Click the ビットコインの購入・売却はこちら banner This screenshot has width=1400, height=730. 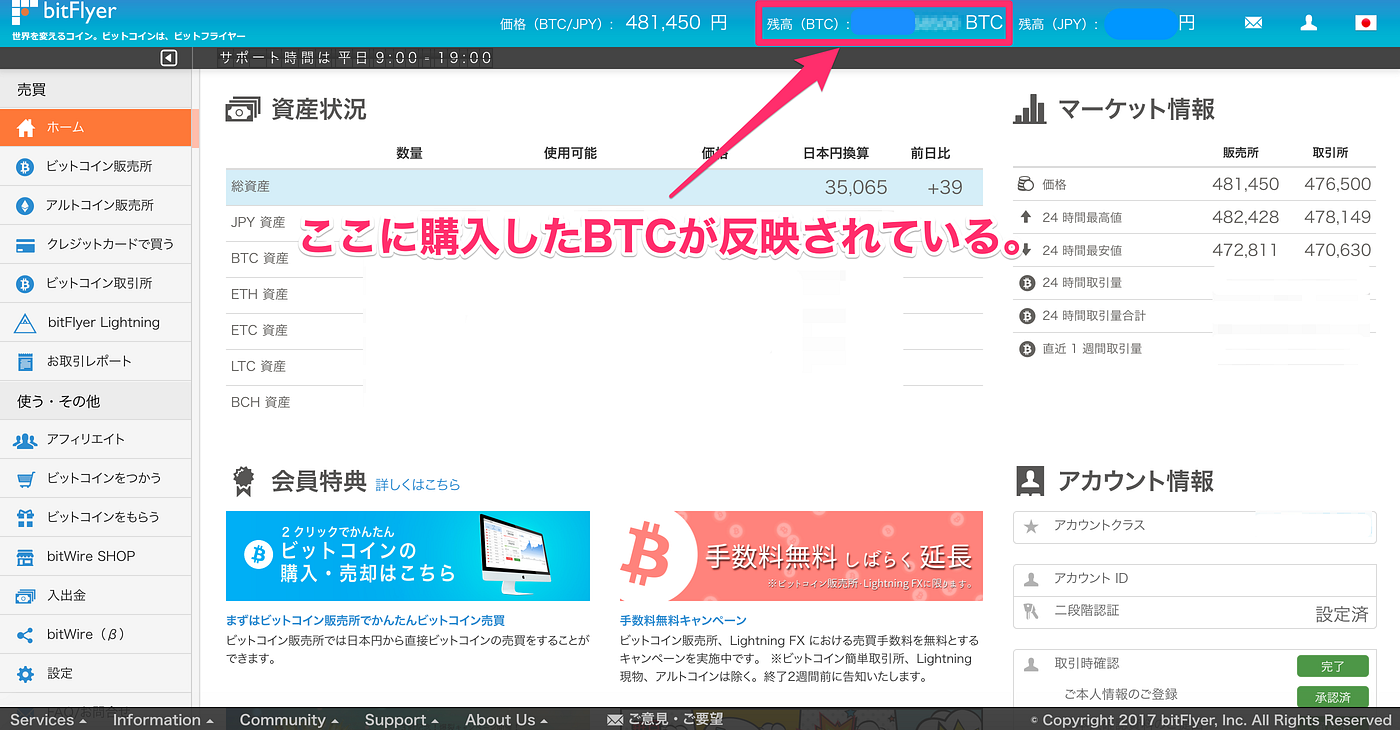[x=408, y=556]
